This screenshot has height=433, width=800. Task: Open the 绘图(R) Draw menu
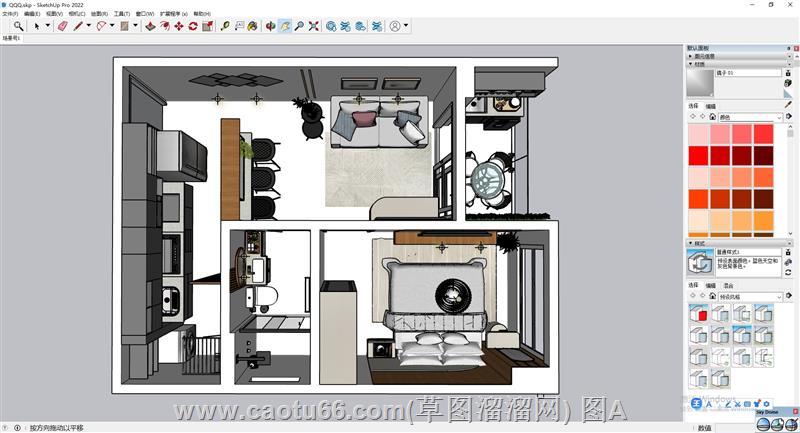point(99,14)
